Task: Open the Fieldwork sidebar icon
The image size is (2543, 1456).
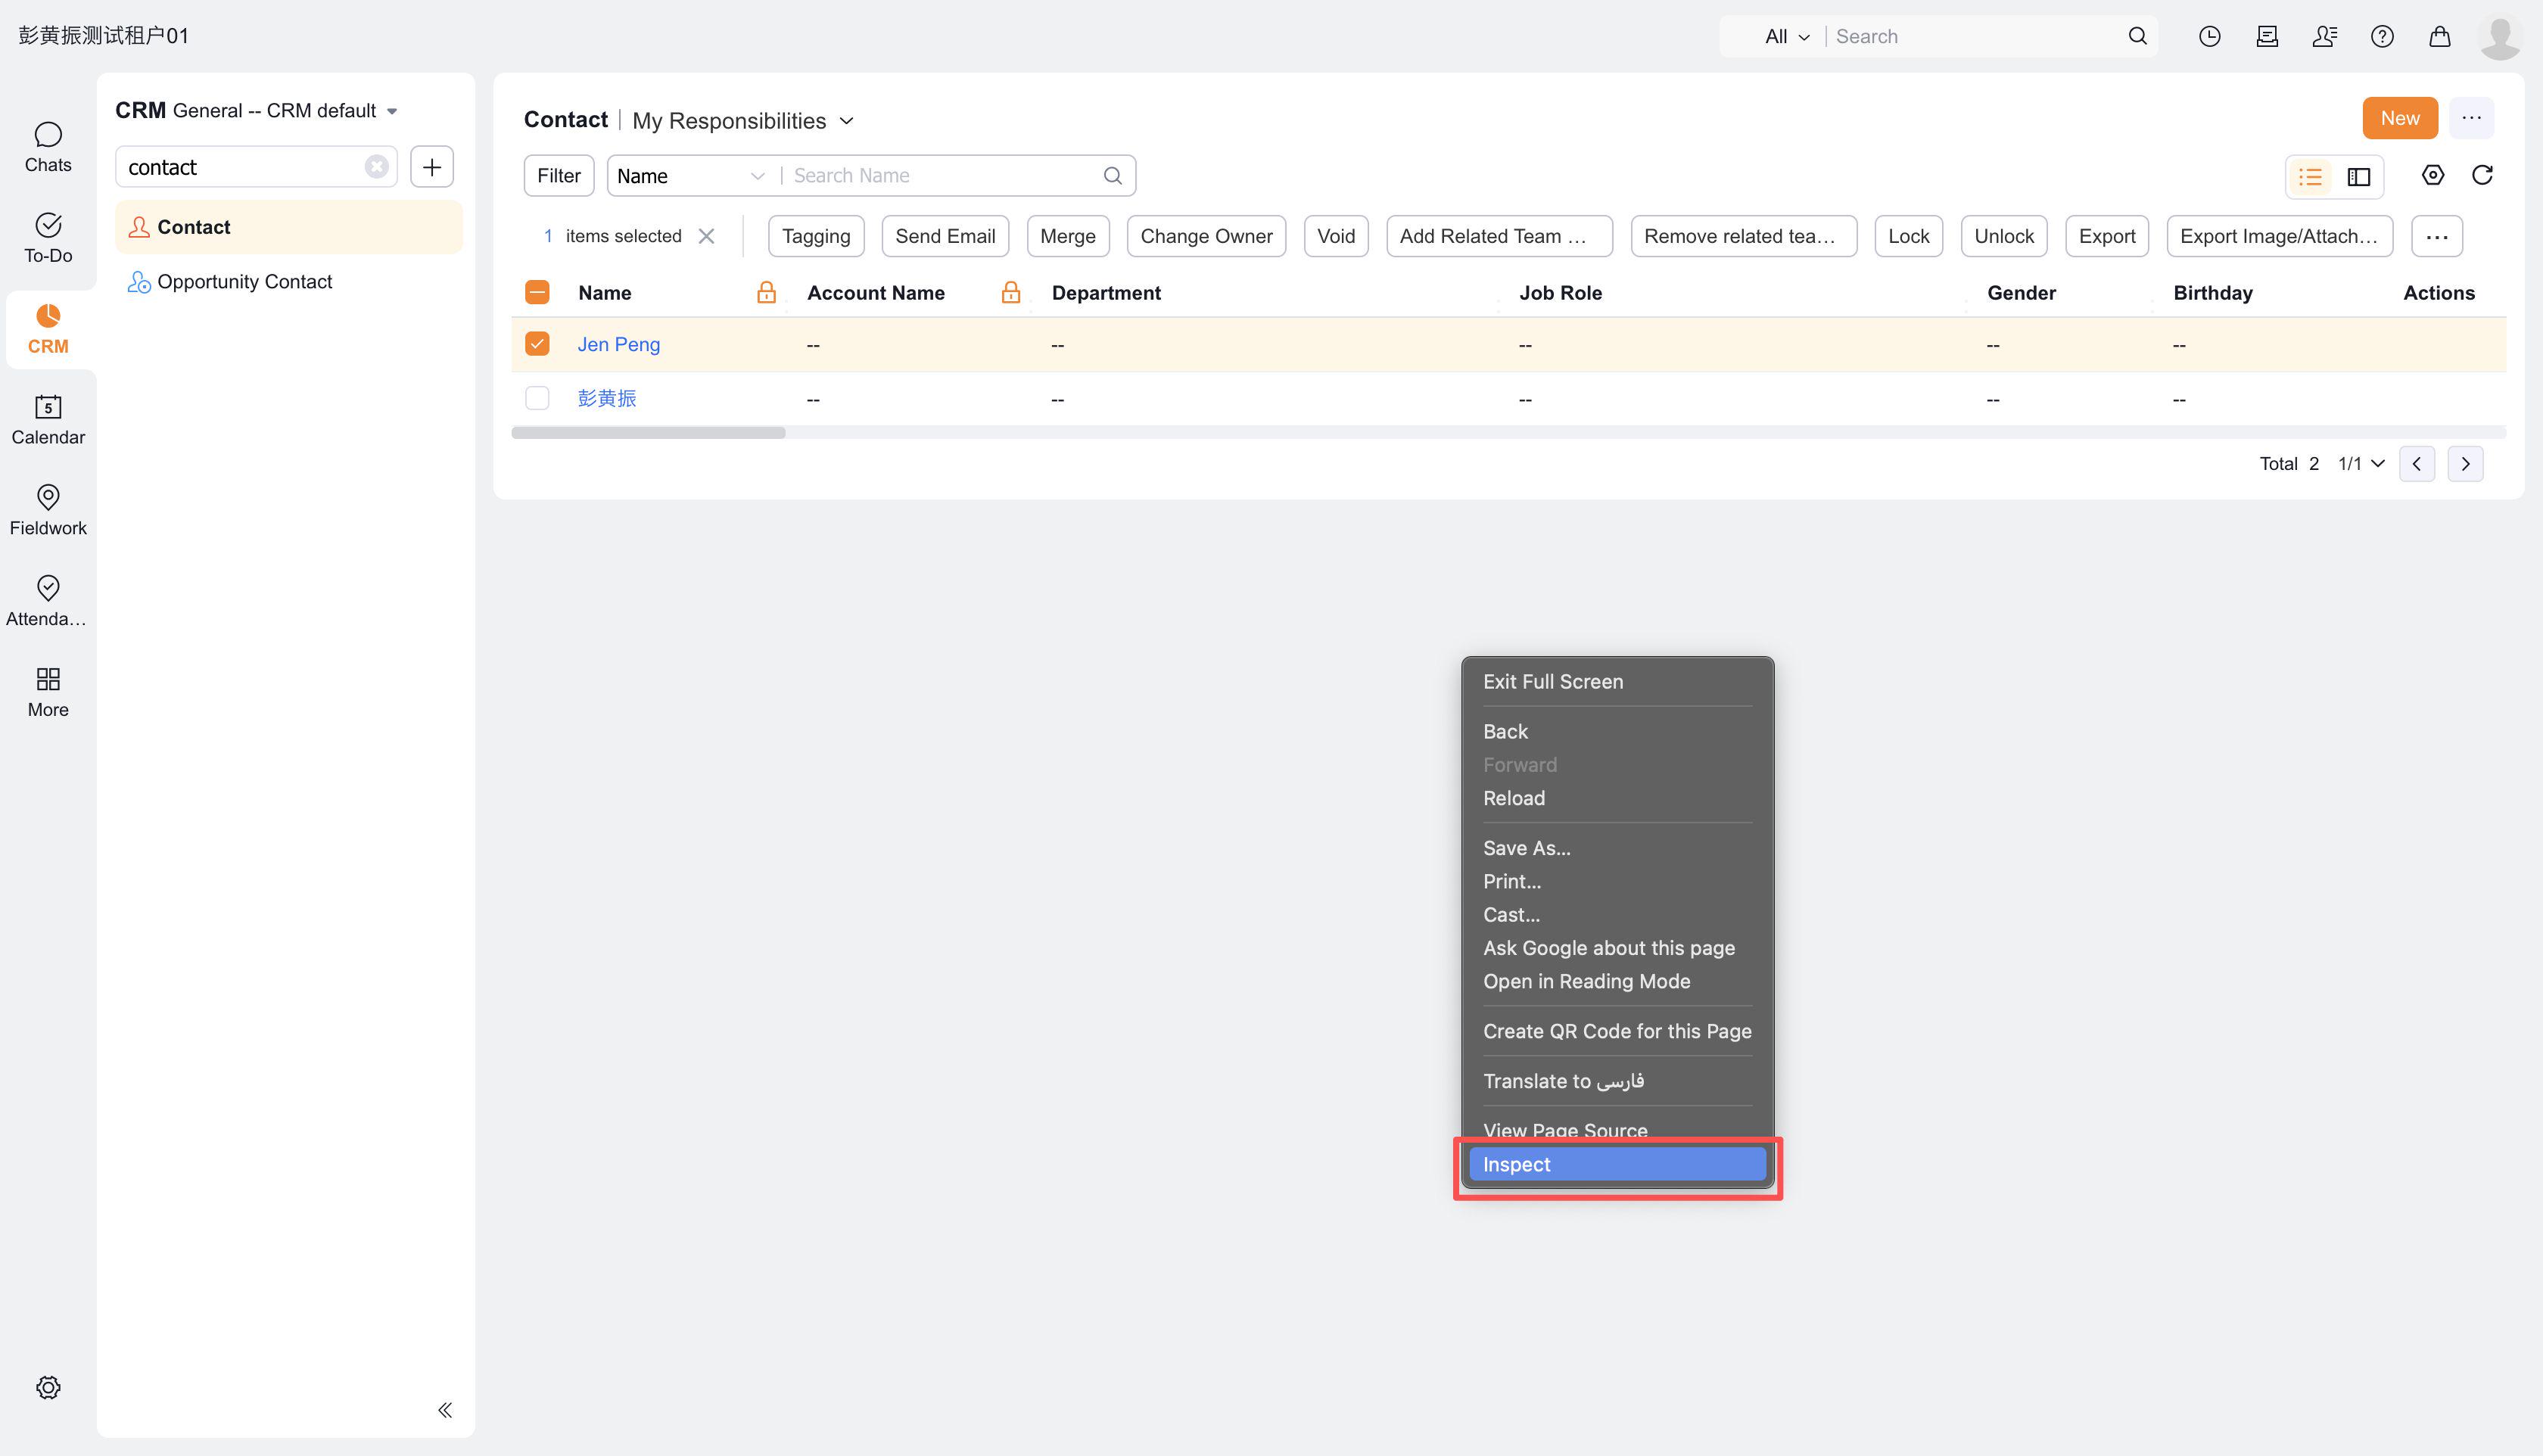Action: click(48, 510)
